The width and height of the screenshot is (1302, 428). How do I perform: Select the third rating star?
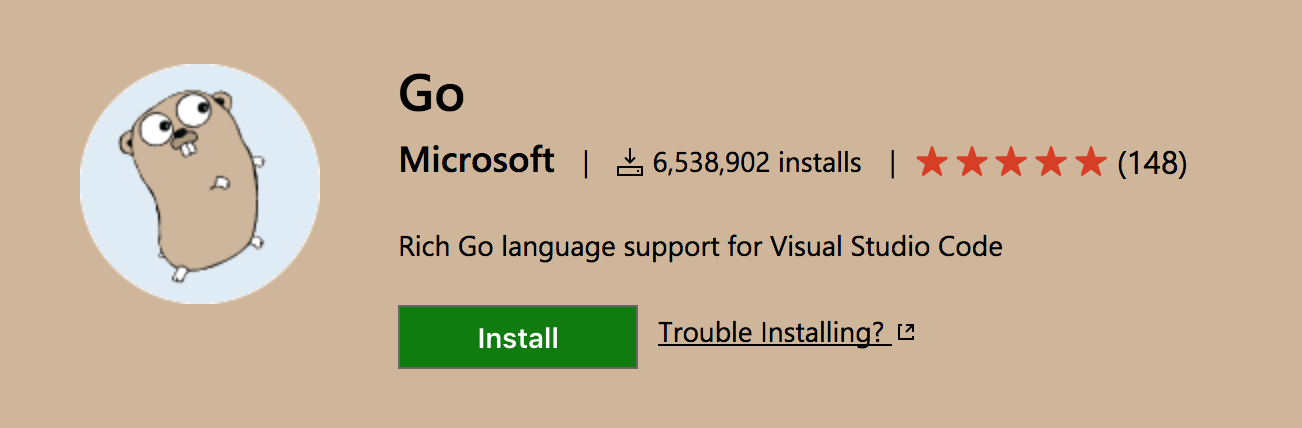pyautogui.click(x=1012, y=162)
